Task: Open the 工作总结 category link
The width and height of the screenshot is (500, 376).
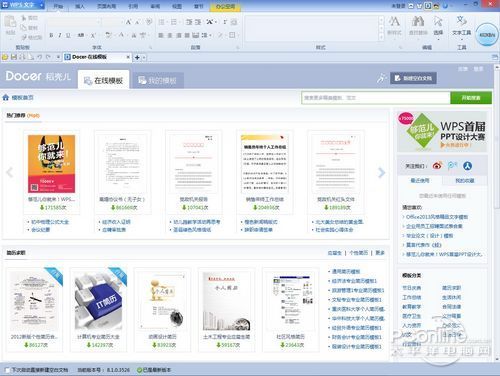Action: pos(412,297)
